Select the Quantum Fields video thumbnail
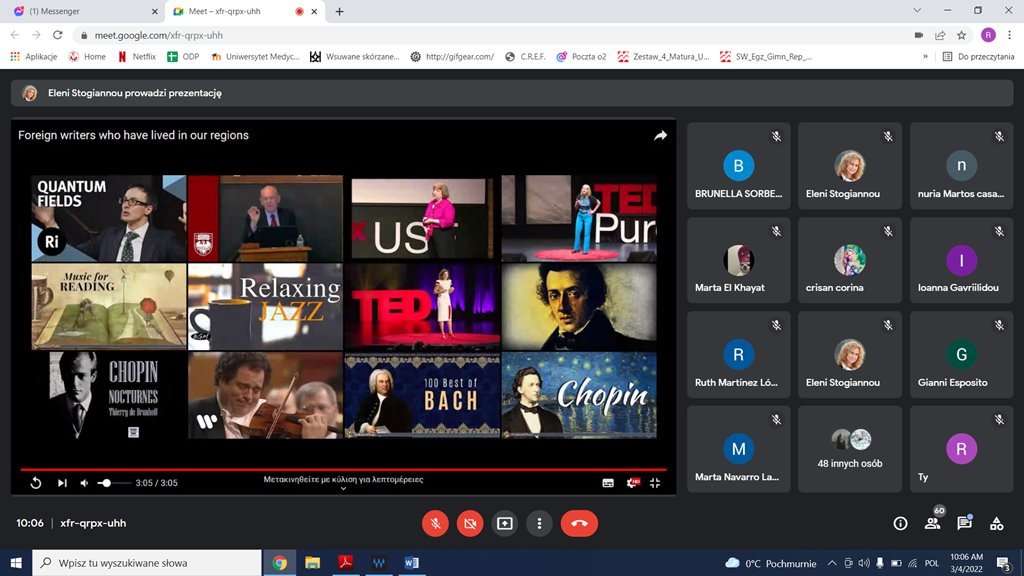1024x576 pixels. [108, 218]
